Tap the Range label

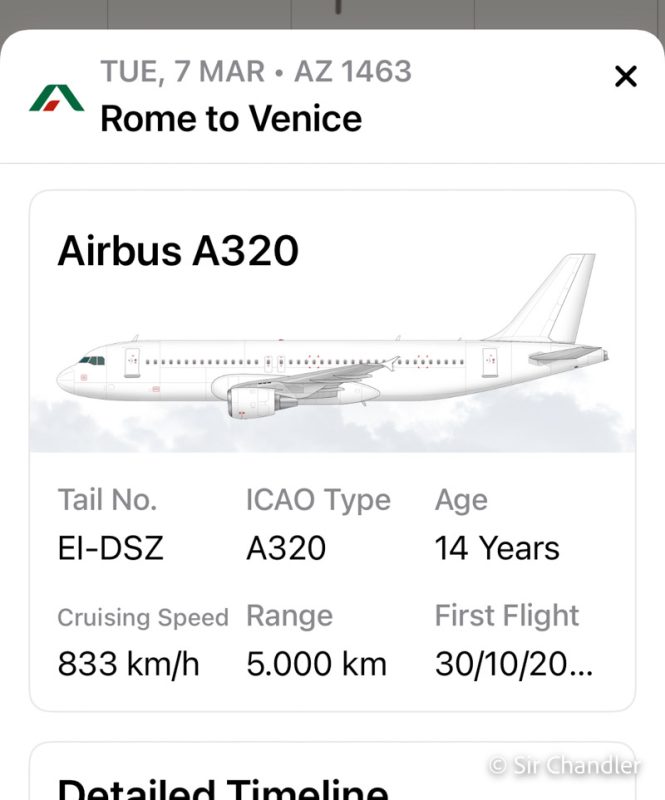289,616
